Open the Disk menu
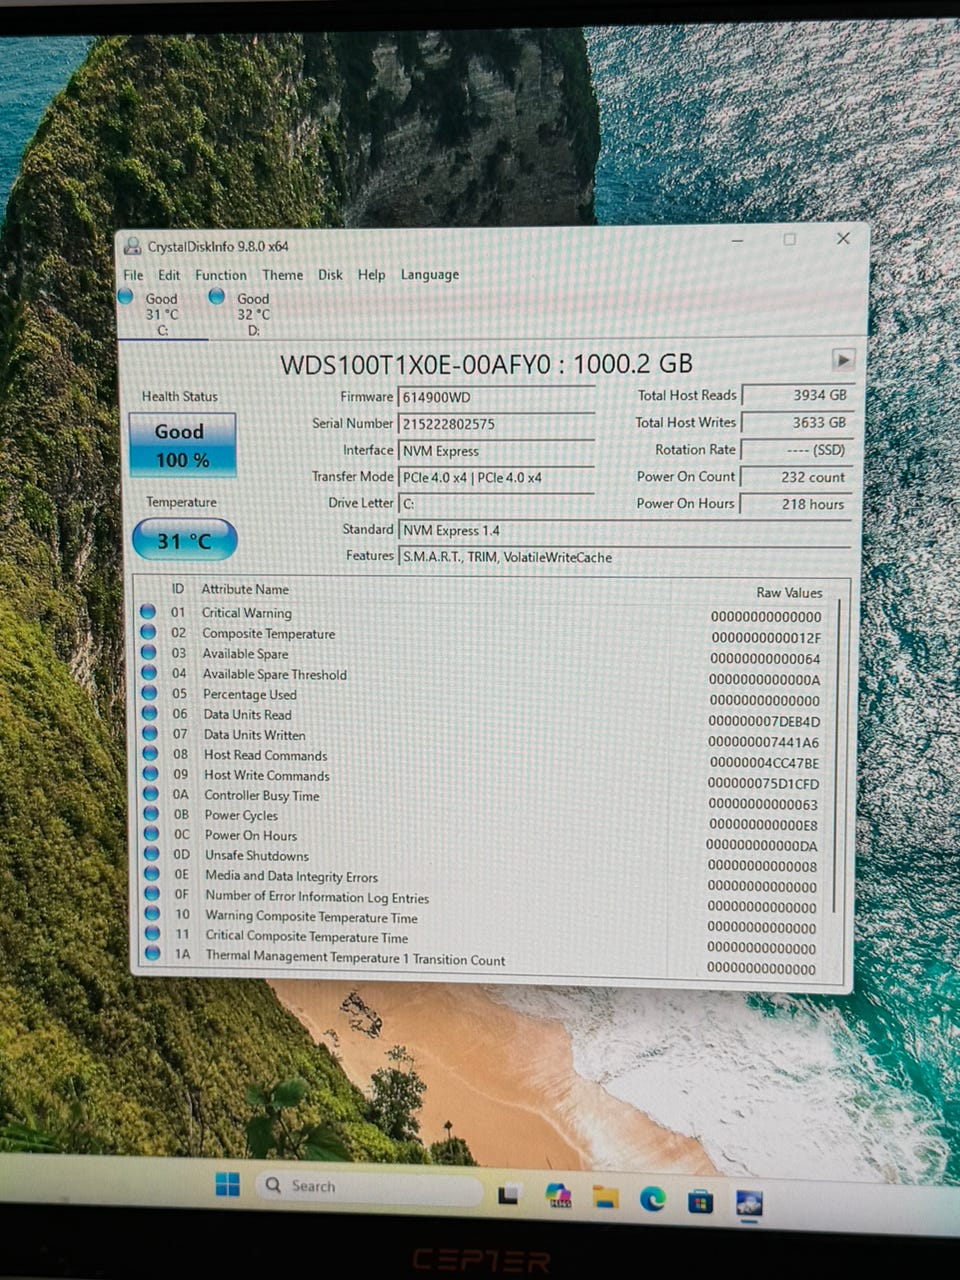The height and width of the screenshot is (1280, 960). [330, 275]
